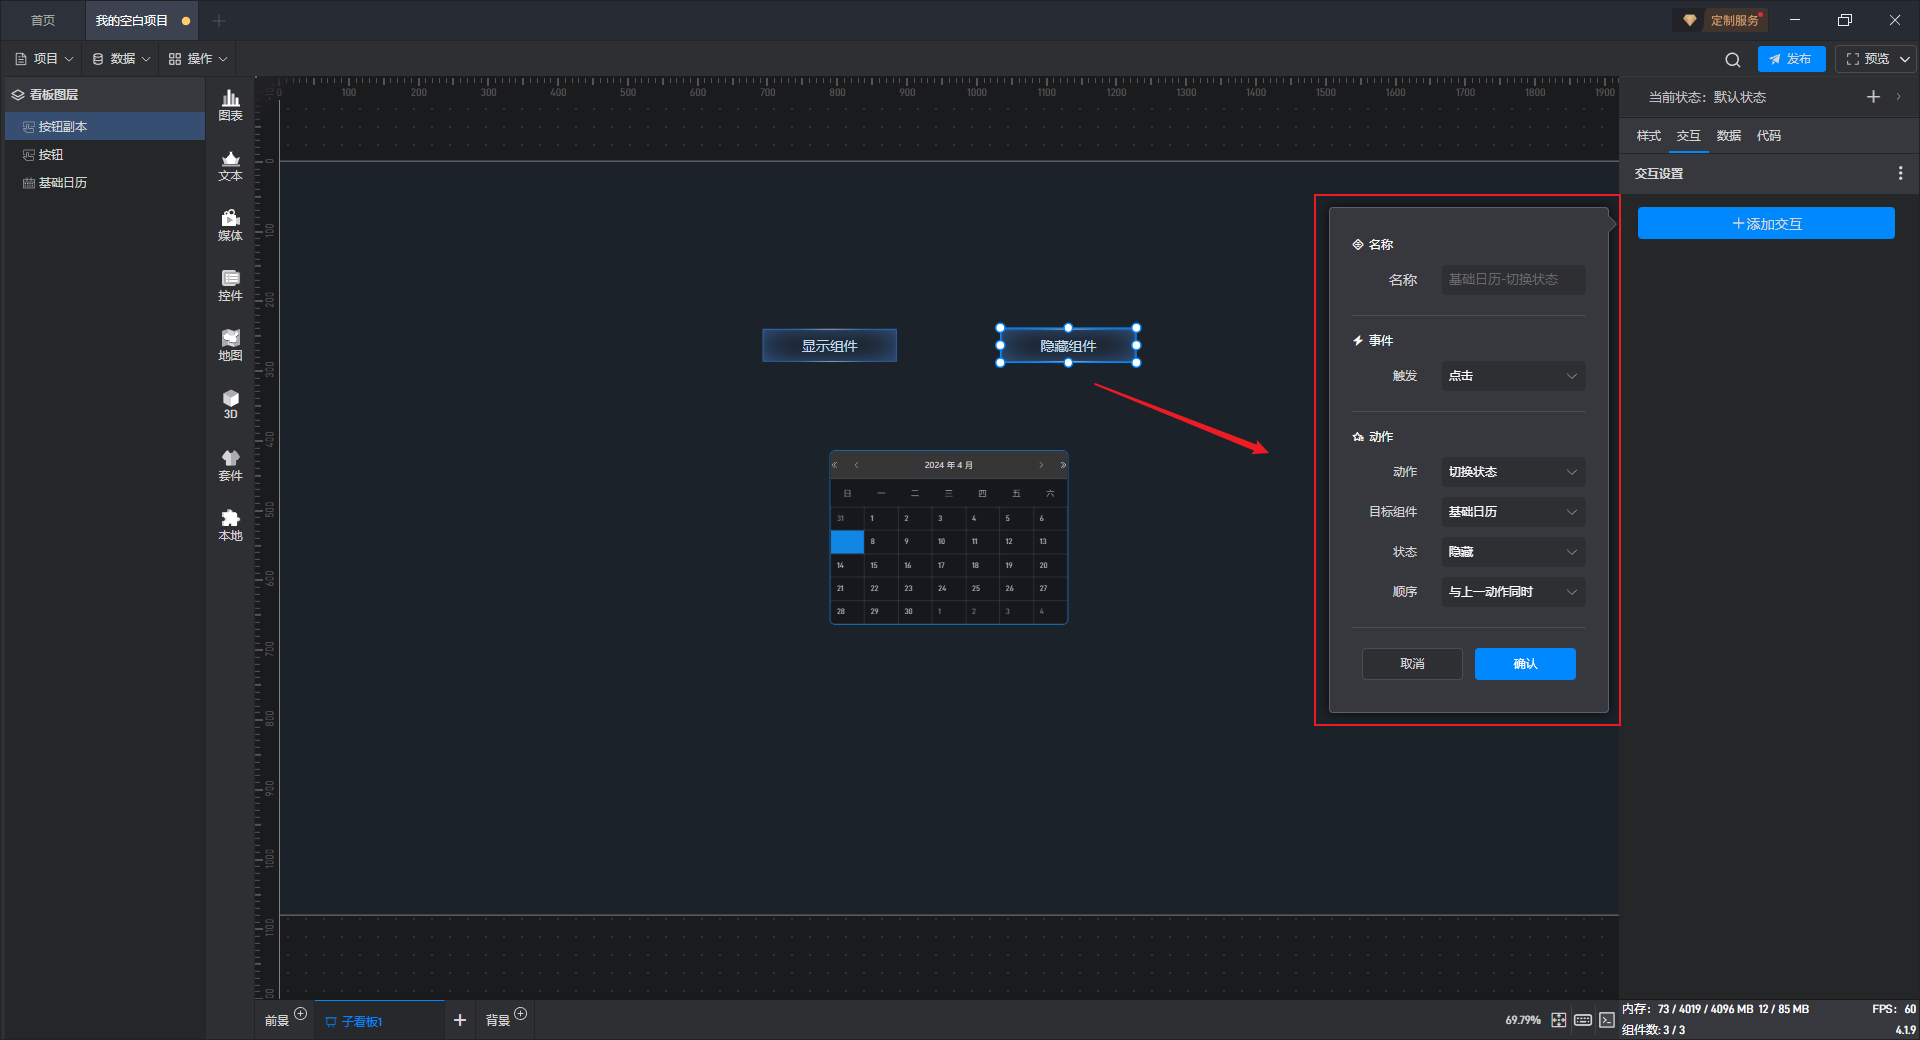Go to next year in the calendar
Viewport: 1920px width, 1040px height.
click(x=1062, y=465)
